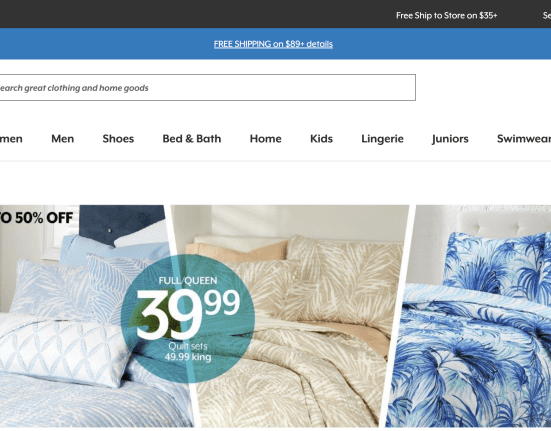Go to the Home department
The image size is (551, 431).
click(265, 139)
